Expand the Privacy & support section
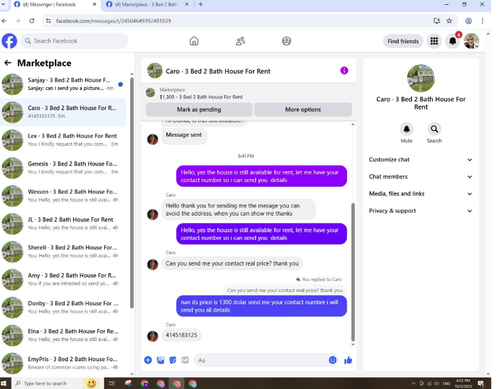The width and height of the screenshot is (500, 389). (x=421, y=211)
